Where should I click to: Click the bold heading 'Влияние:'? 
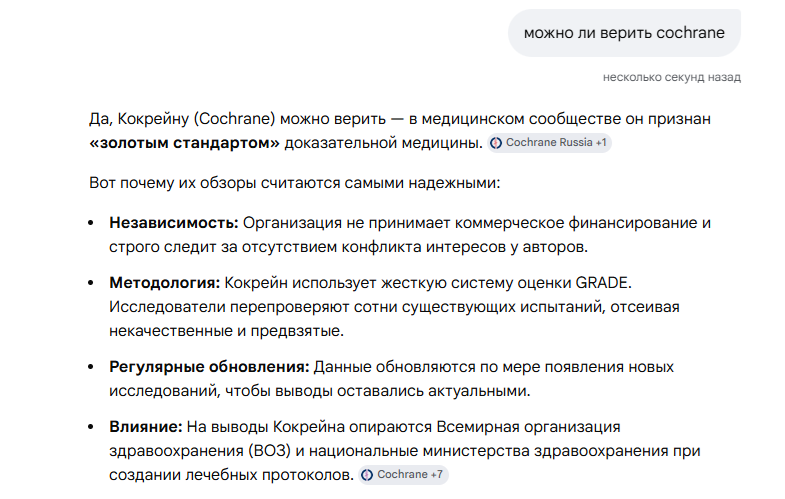pyautogui.click(x=146, y=427)
